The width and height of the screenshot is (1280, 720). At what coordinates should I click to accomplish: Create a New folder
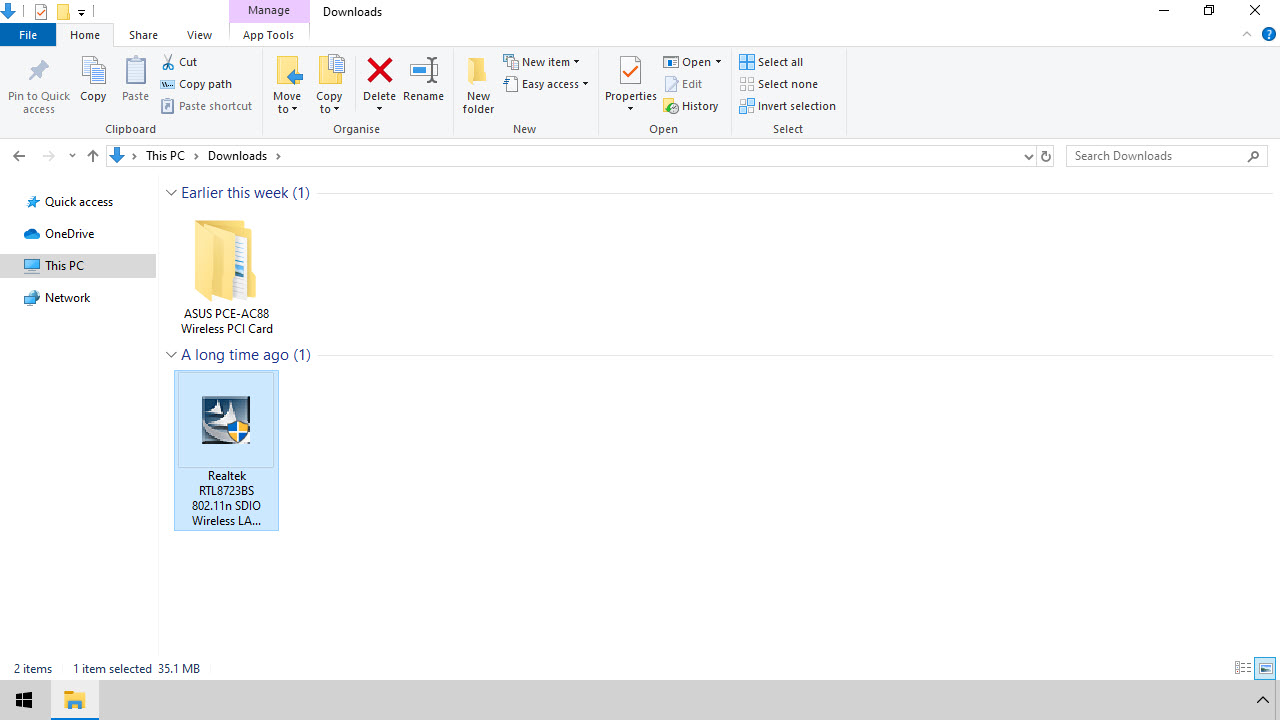coord(478,85)
